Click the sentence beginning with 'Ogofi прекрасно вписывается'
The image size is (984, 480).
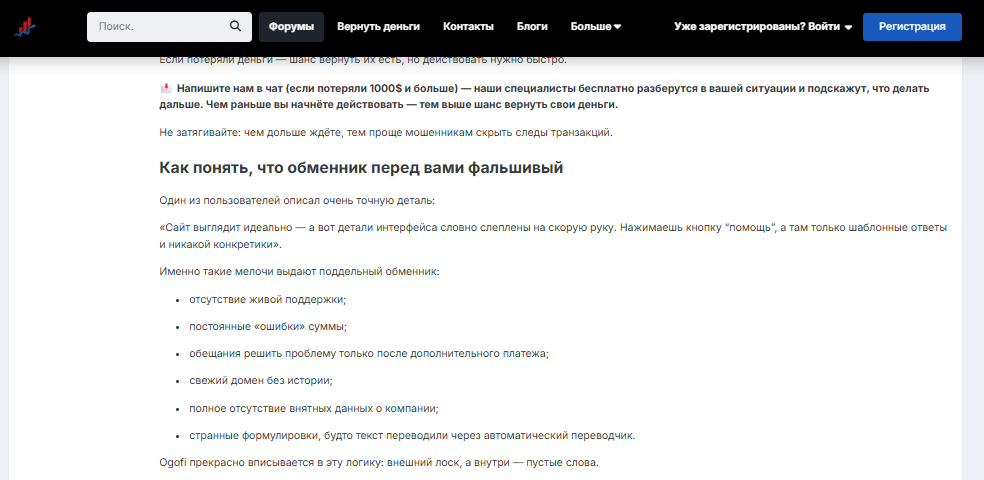[x=379, y=463]
